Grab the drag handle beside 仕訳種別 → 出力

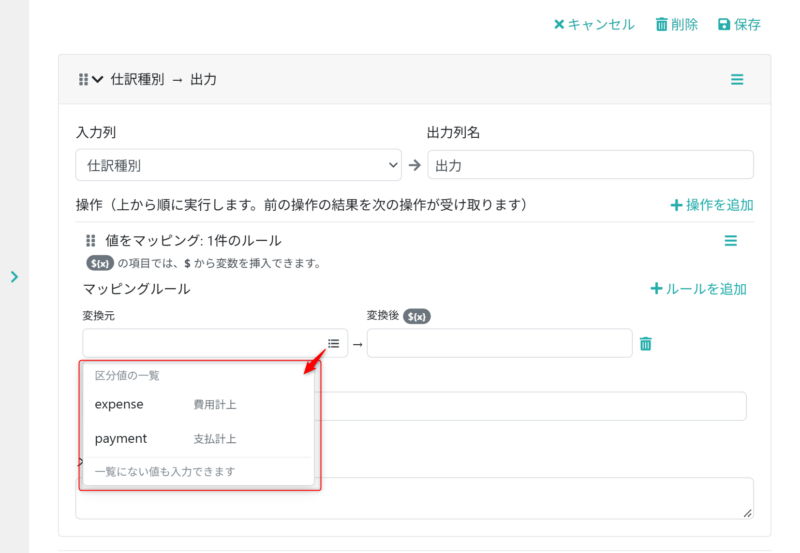point(83,80)
